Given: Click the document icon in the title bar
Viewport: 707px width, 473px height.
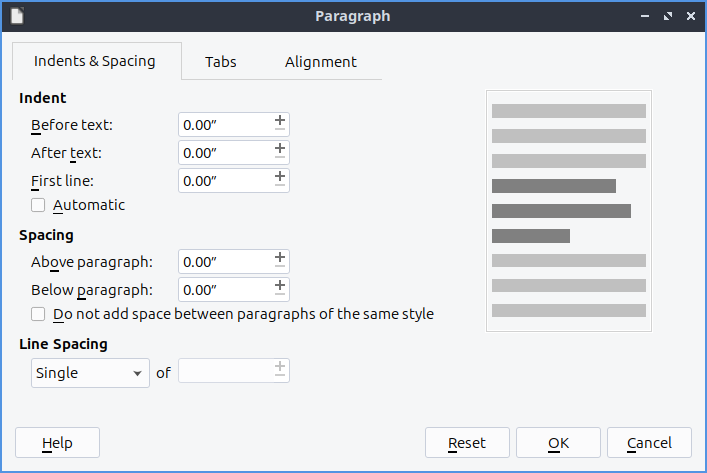Looking at the screenshot, I should (17, 16).
